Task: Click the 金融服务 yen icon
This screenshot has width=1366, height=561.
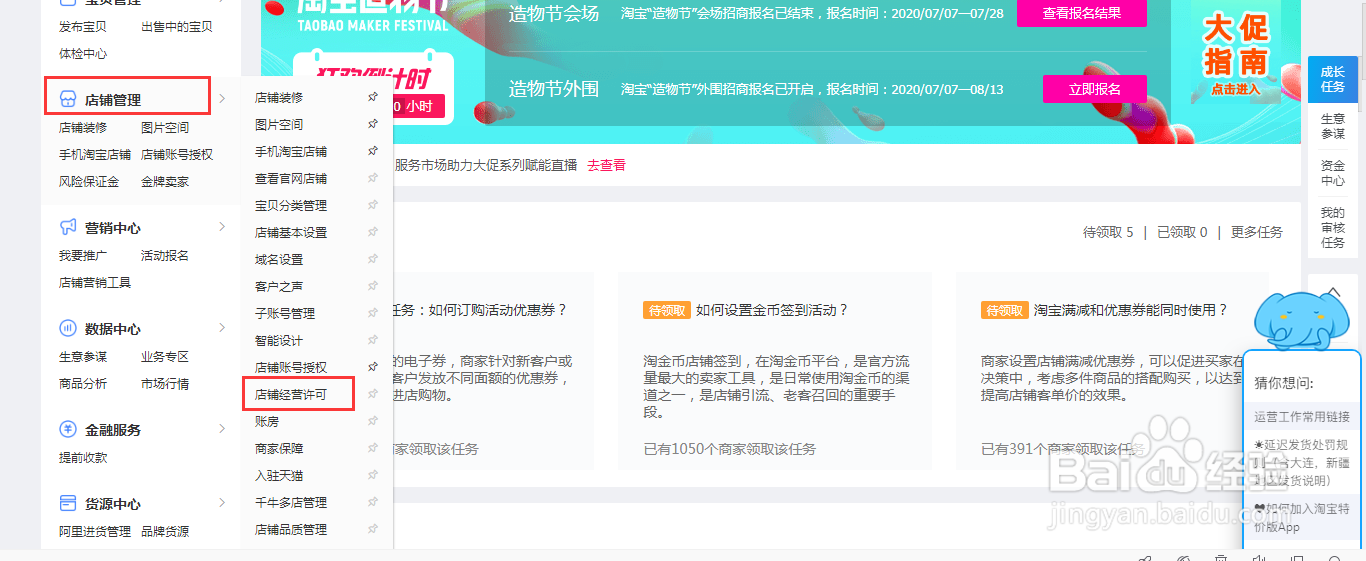Action: pos(68,429)
